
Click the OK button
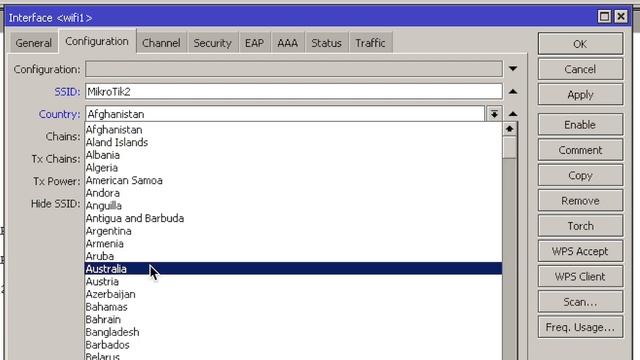pos(580,44)
